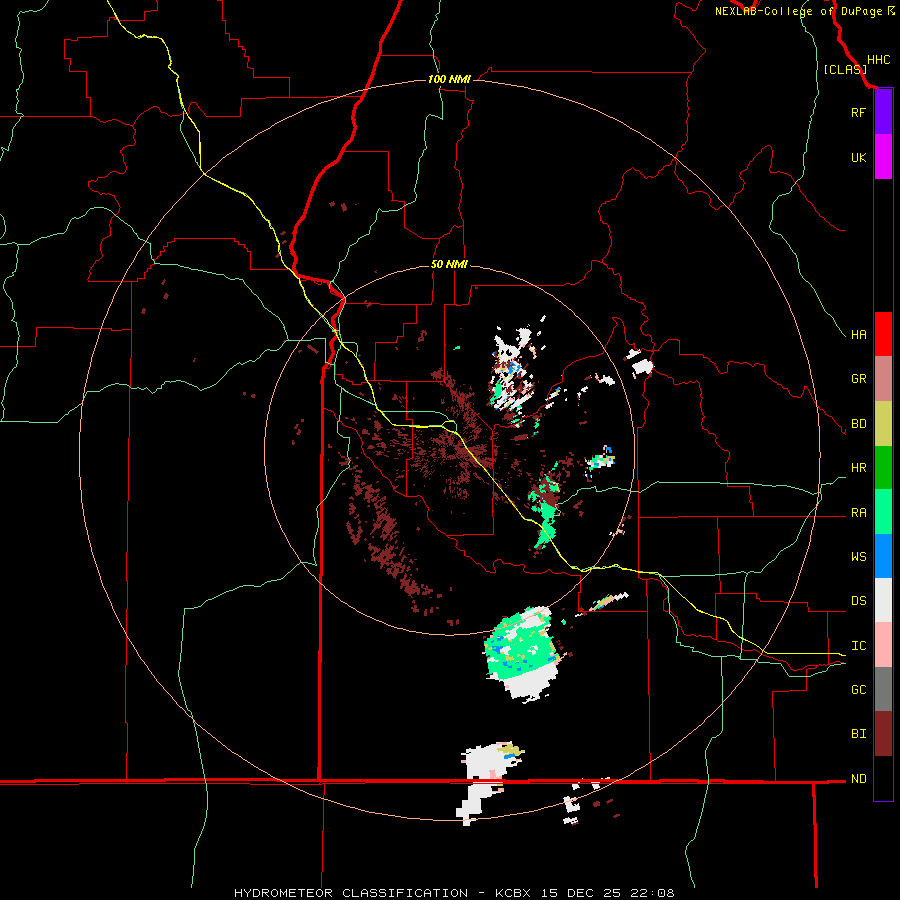Click the bright green RA legend swatch
Viewport: 900px width, 900px height.
coord(883,512)
